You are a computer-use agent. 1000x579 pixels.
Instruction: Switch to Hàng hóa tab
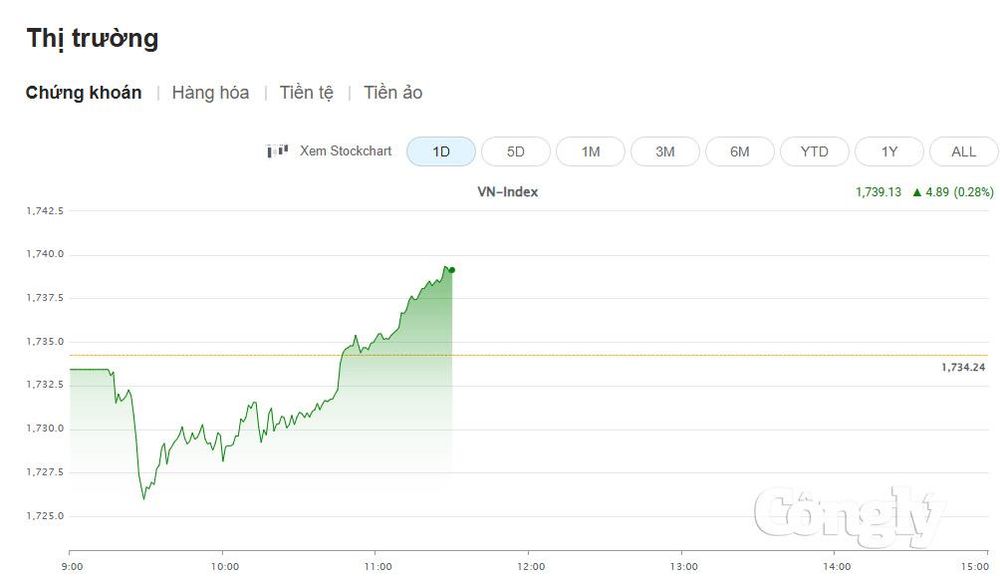tap(210, 93)
